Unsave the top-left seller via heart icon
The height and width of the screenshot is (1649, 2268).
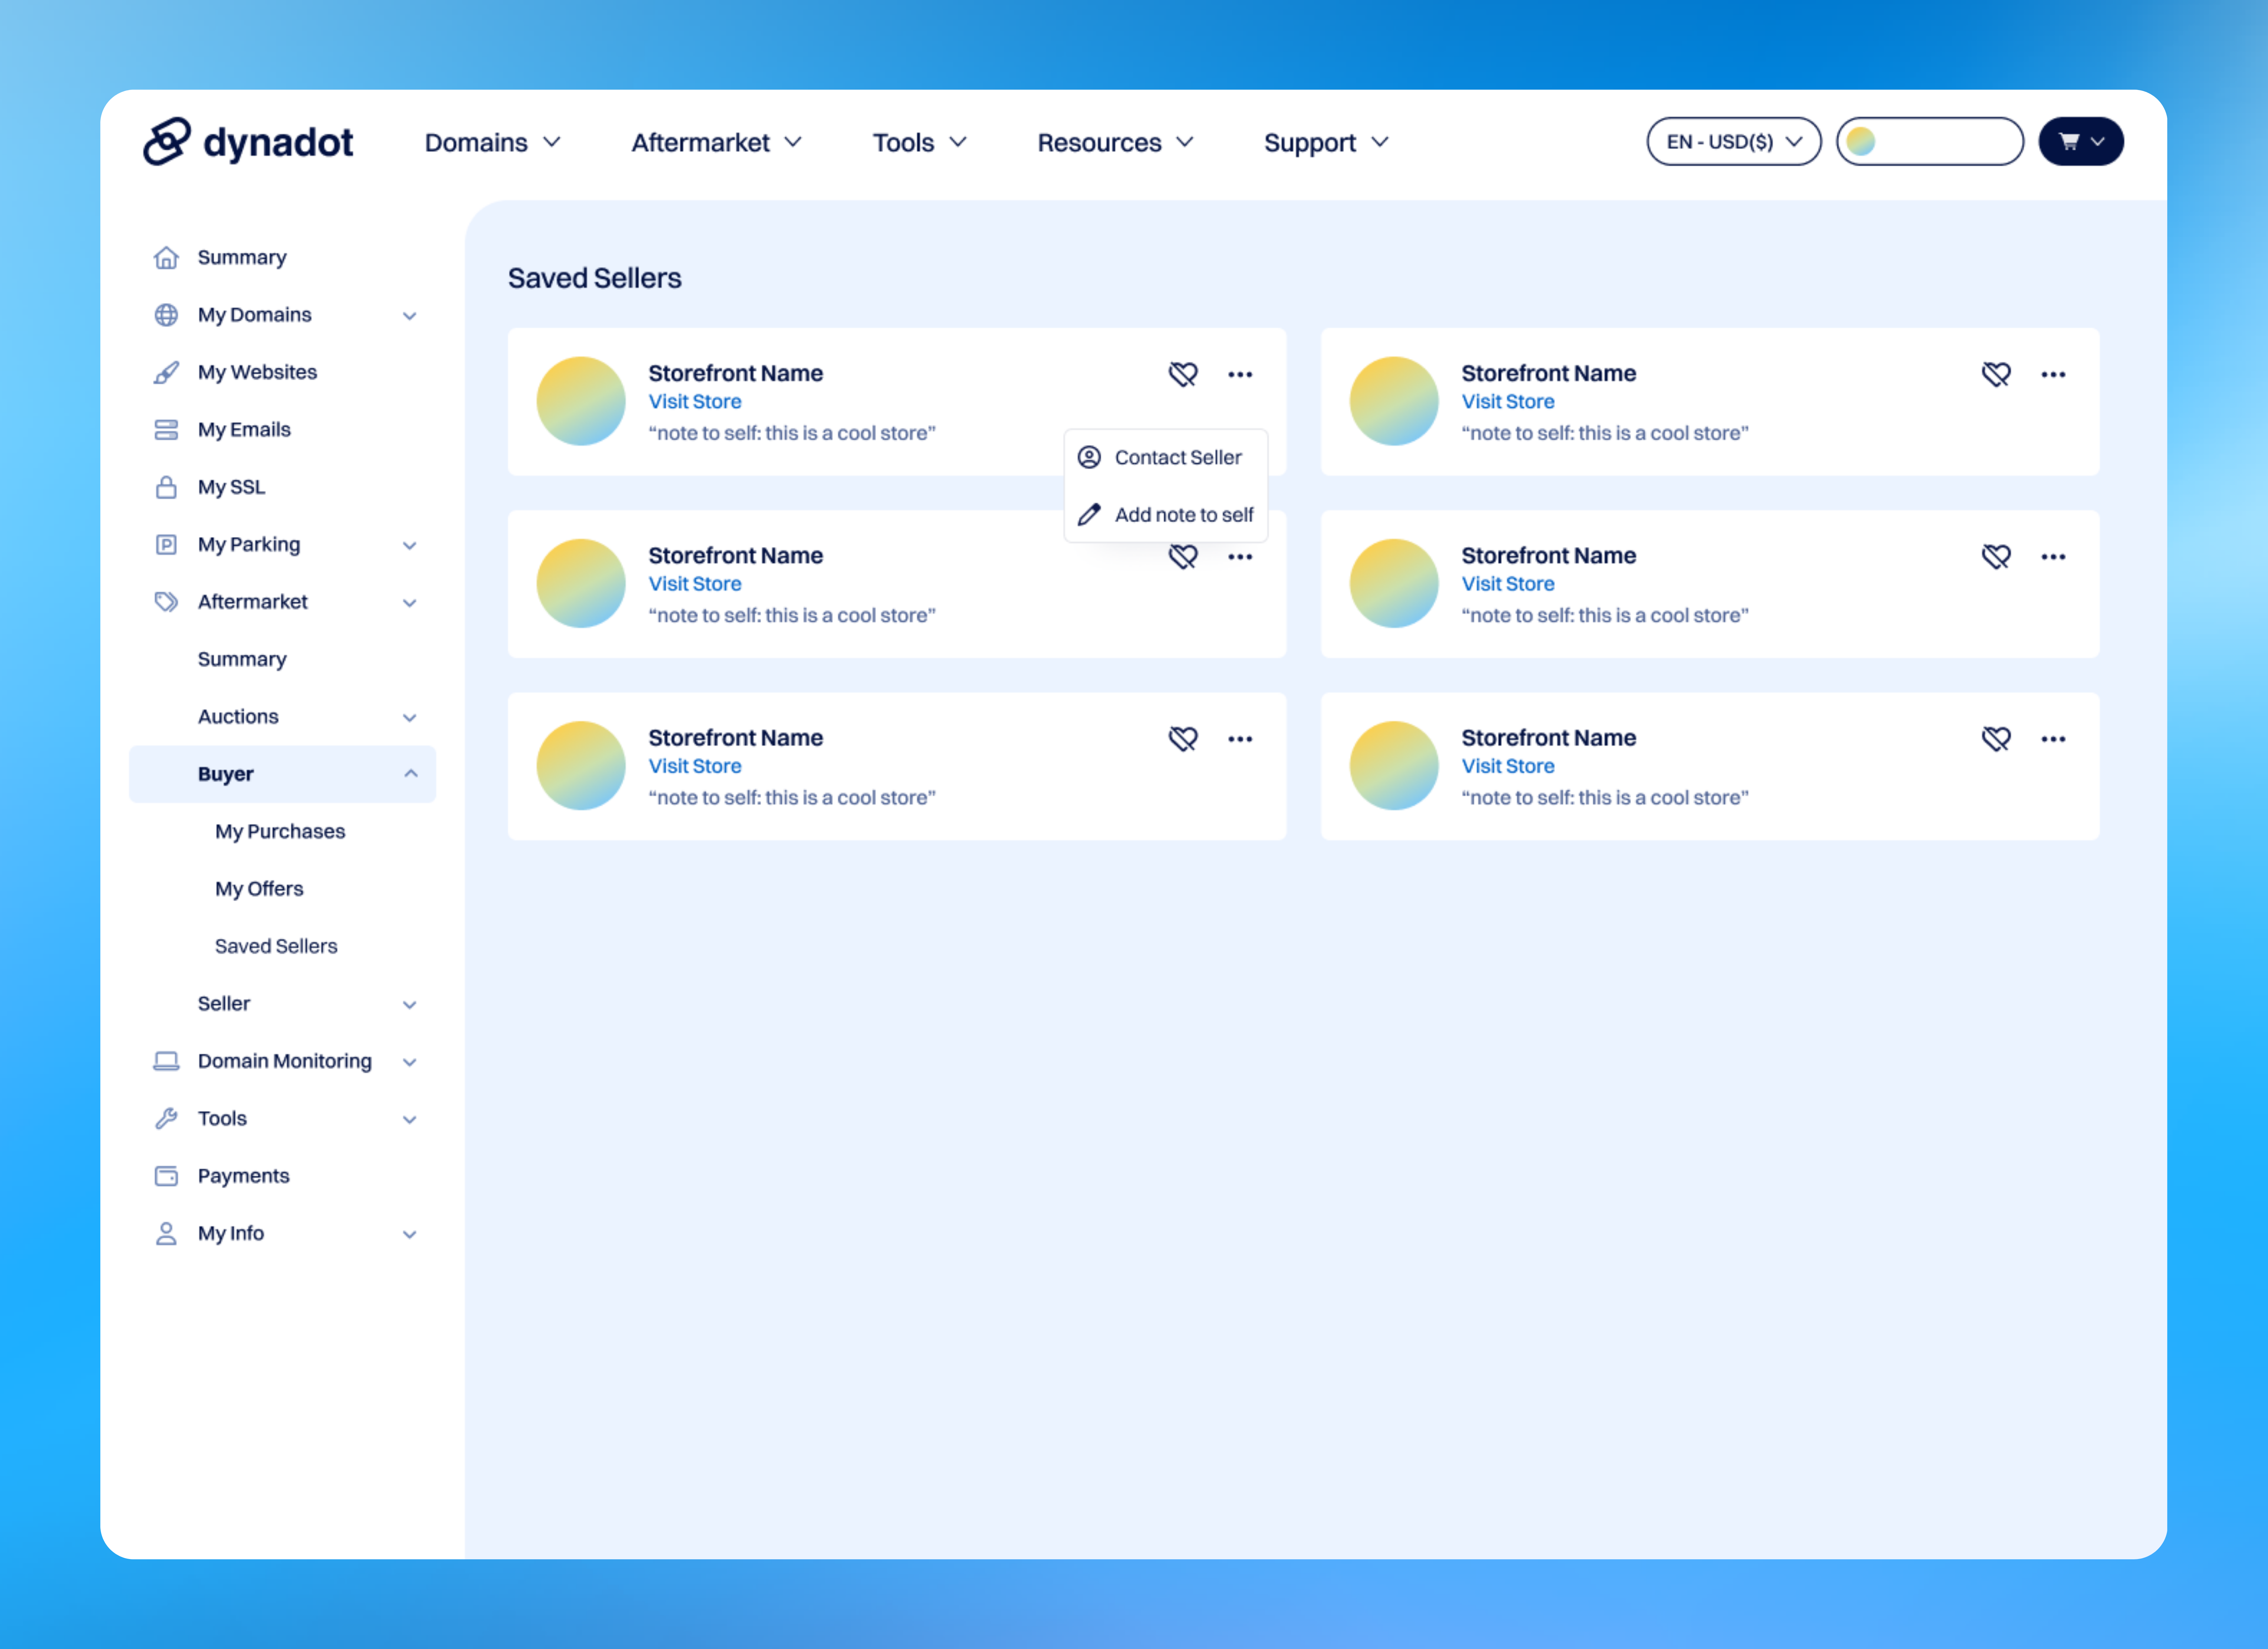[1183, 374]
